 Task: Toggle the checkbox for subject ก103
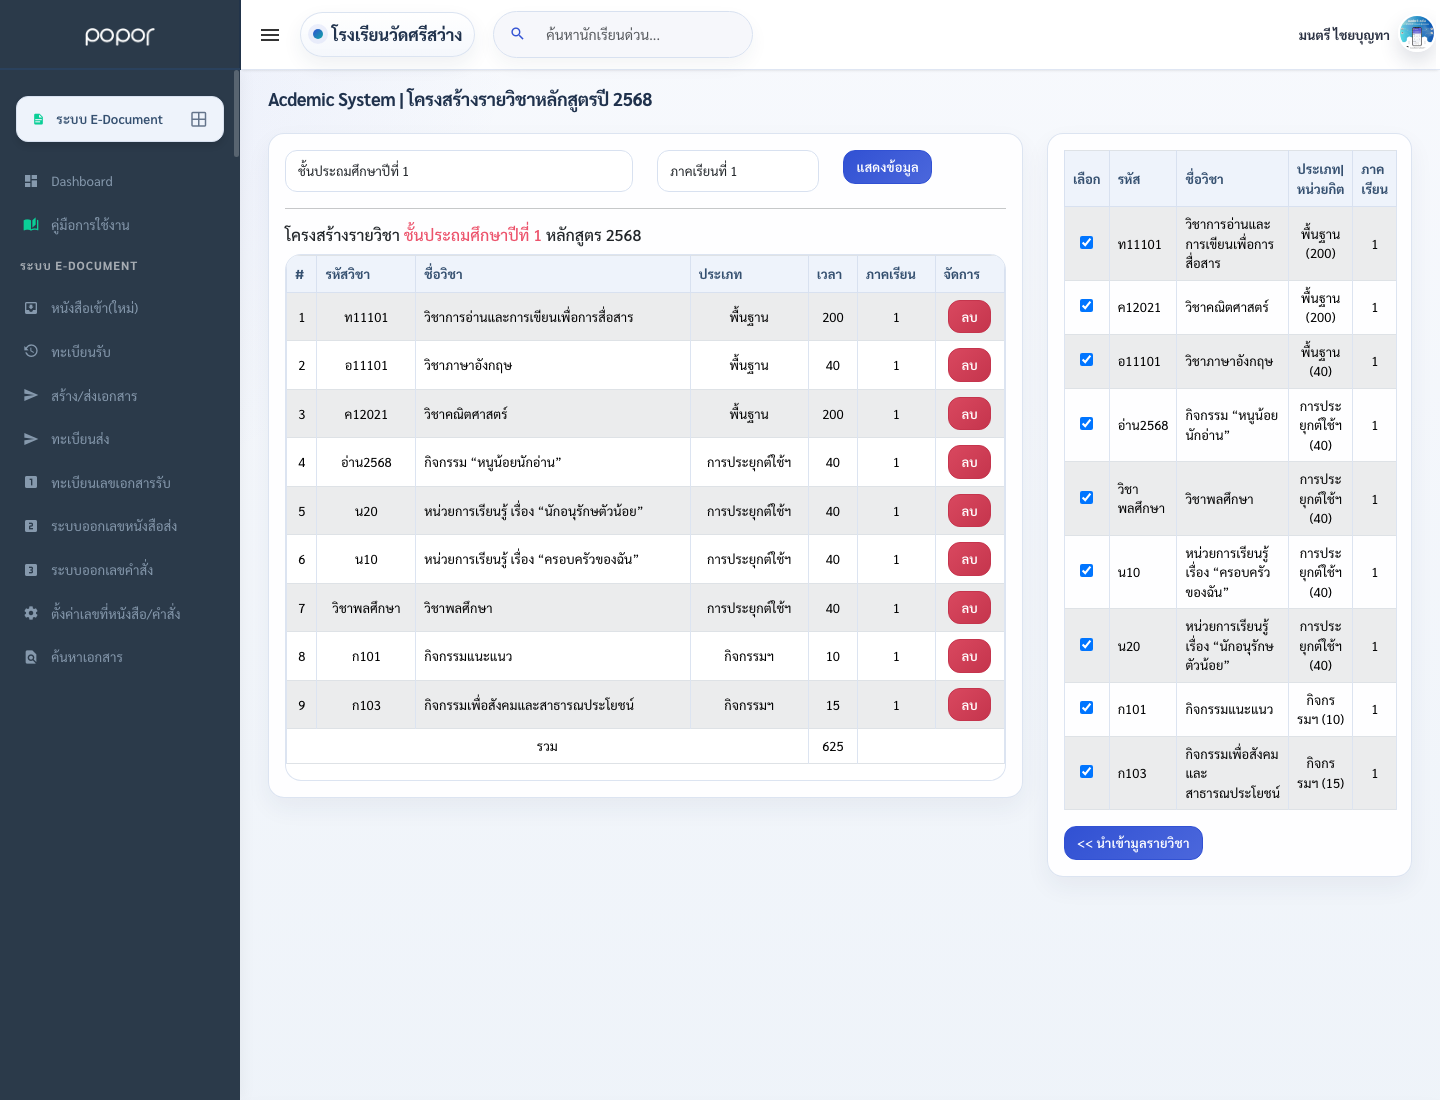tap(1086, 772)
